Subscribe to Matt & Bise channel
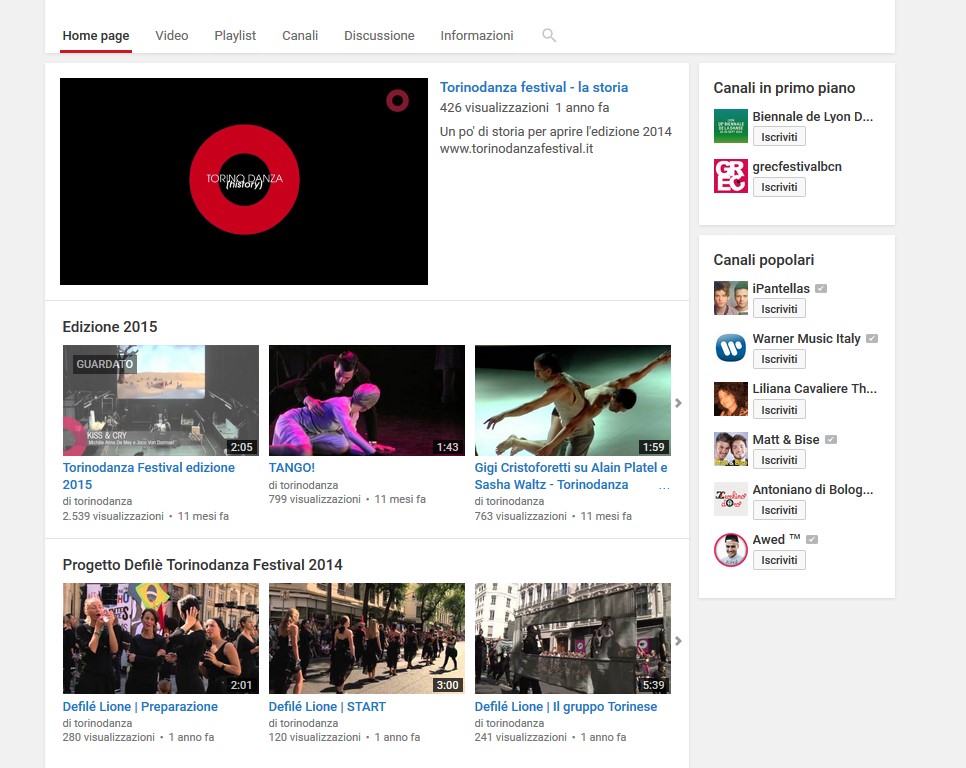 (779, 460)
